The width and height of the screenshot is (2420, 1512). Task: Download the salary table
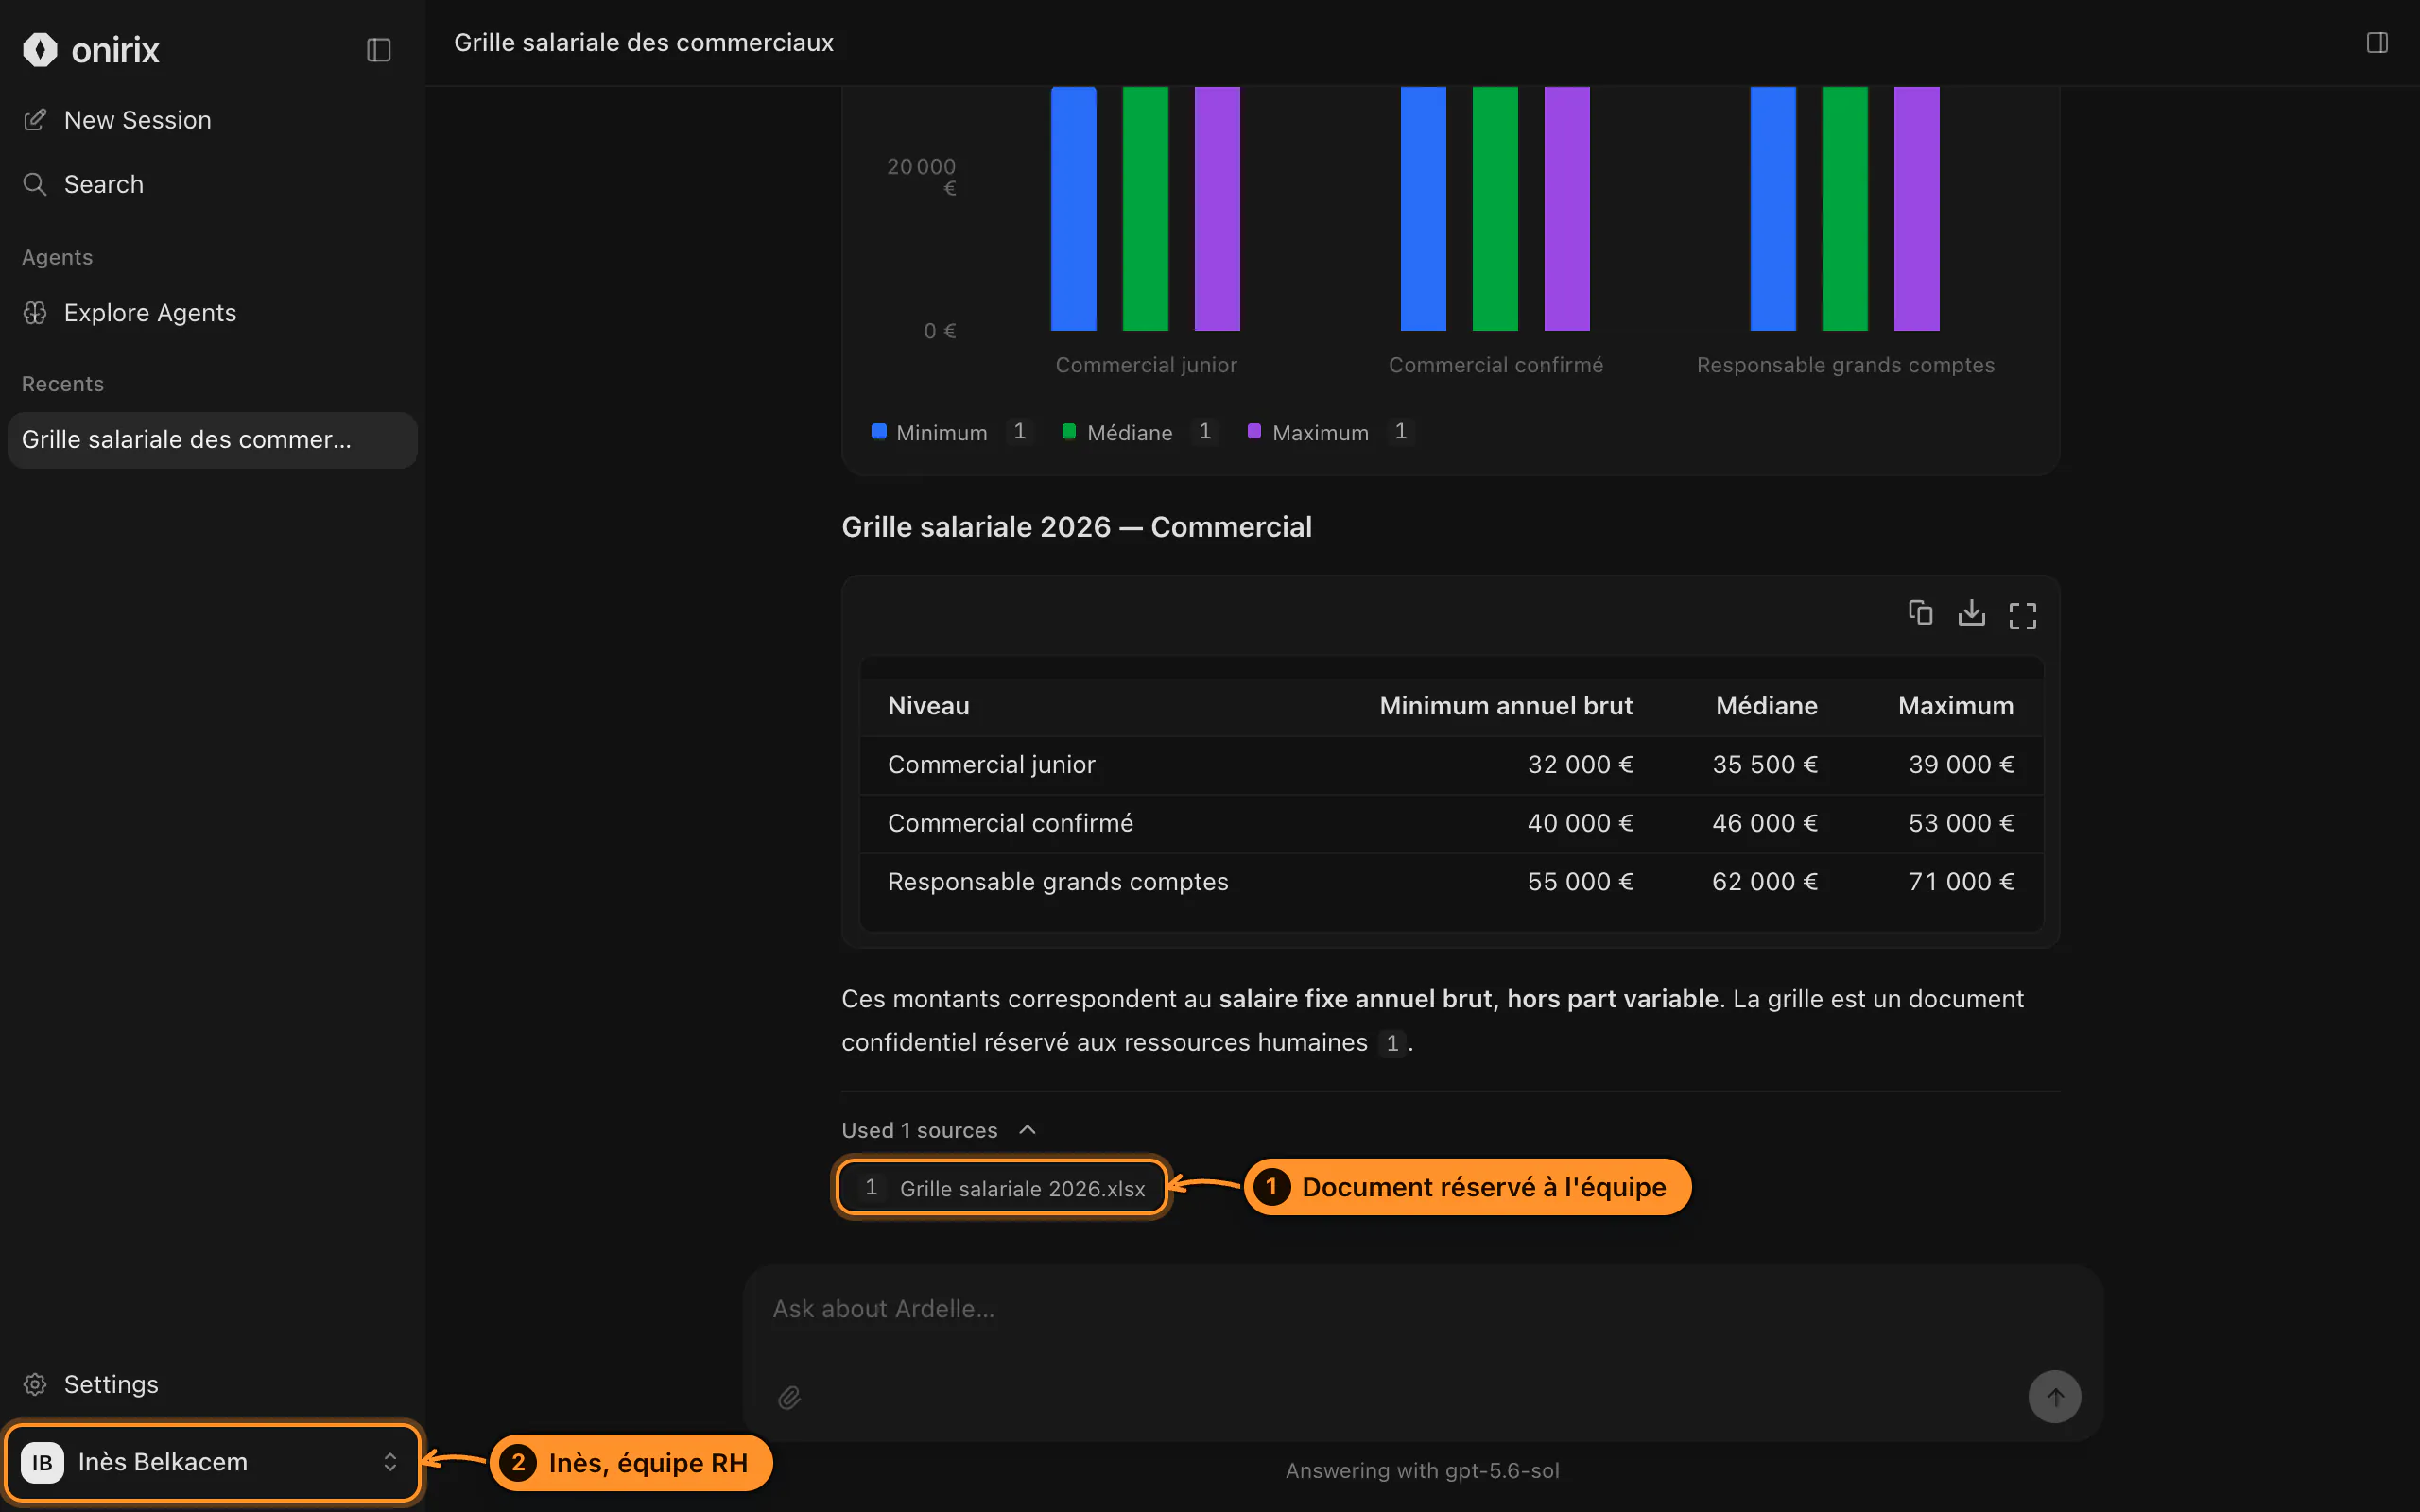1971,613
